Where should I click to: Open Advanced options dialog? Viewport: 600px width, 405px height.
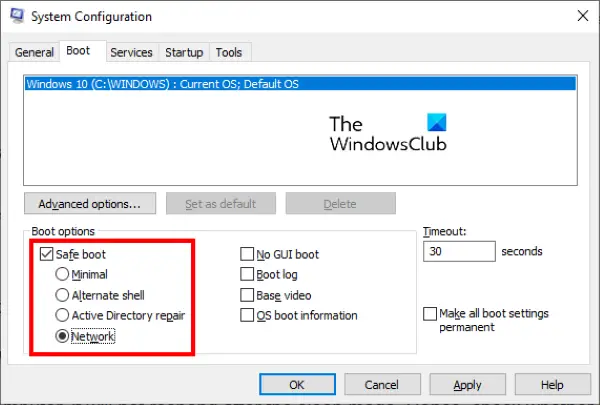tap(90, 204)
